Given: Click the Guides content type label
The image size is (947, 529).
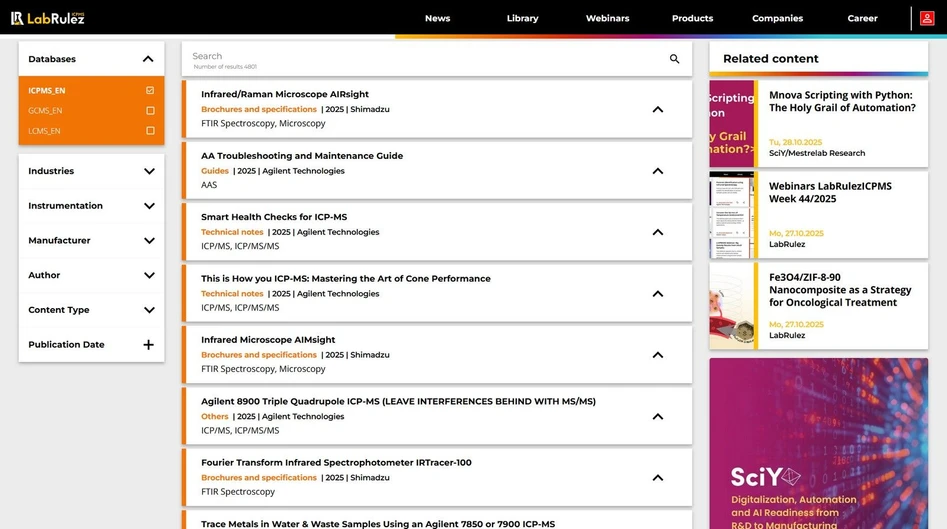Looking at the screenshot, I should (214, 171).
